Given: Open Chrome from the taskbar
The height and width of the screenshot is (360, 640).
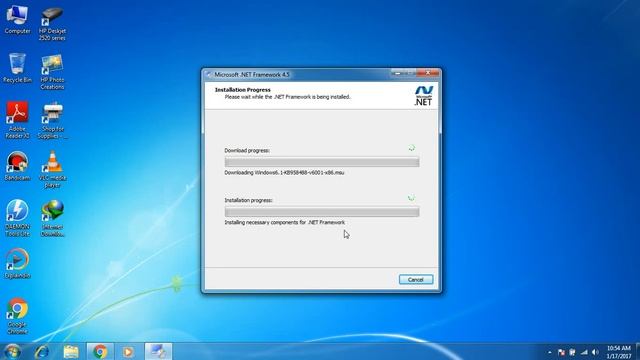Looking at the screenshot, I should point(100,351).
